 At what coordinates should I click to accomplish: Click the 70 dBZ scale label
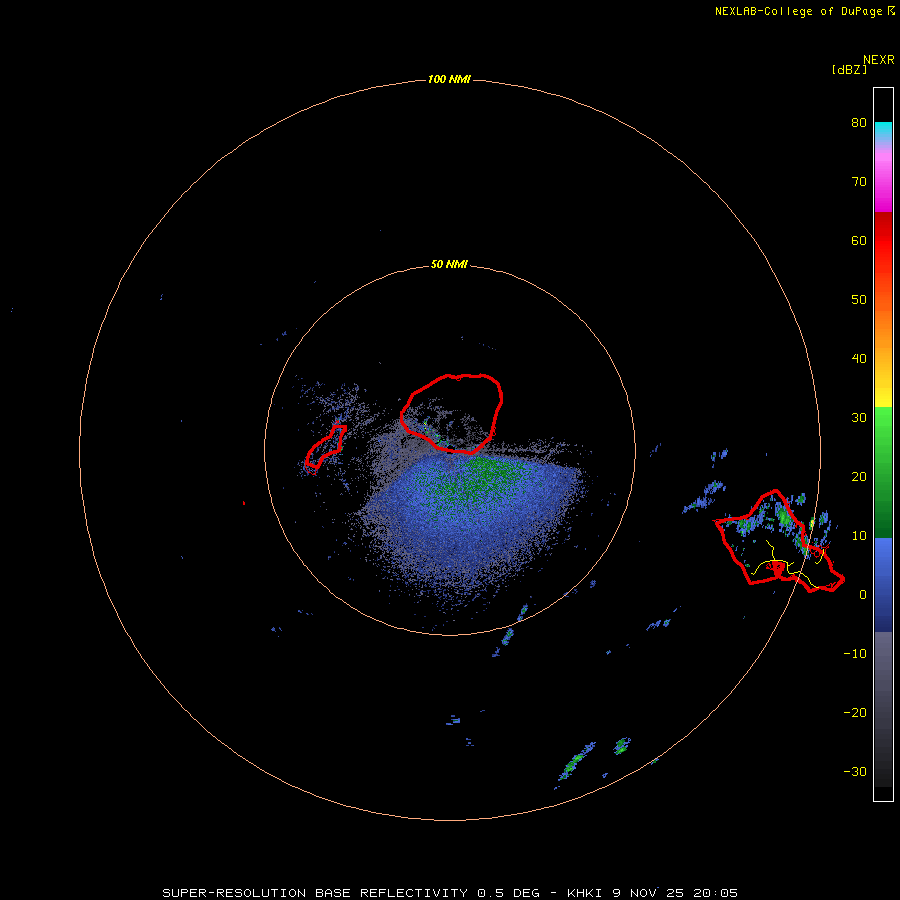(859, 182)
